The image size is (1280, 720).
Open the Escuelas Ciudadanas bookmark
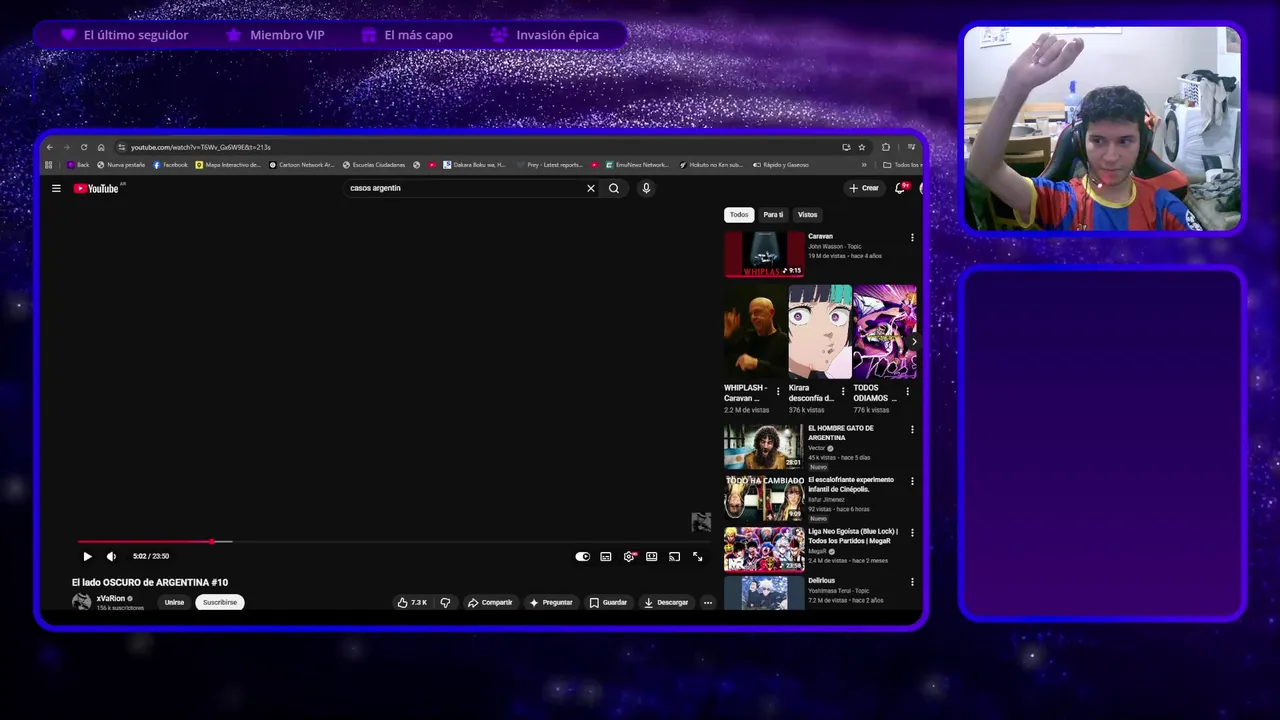point(374,165)
